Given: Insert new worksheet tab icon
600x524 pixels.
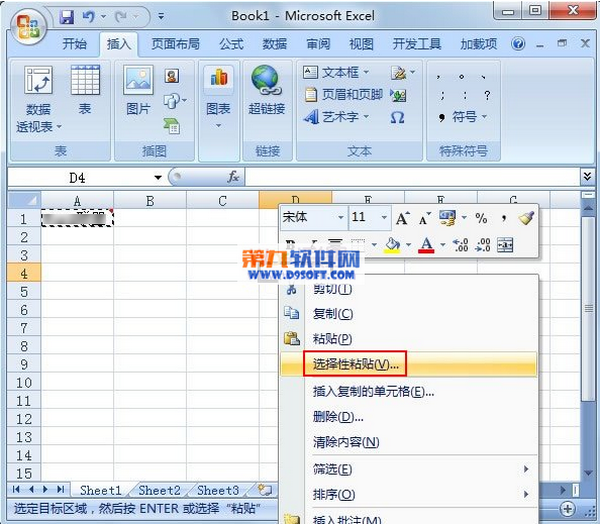Looking at the screenshot, I should pyautogui.click(x=265, y=490).
